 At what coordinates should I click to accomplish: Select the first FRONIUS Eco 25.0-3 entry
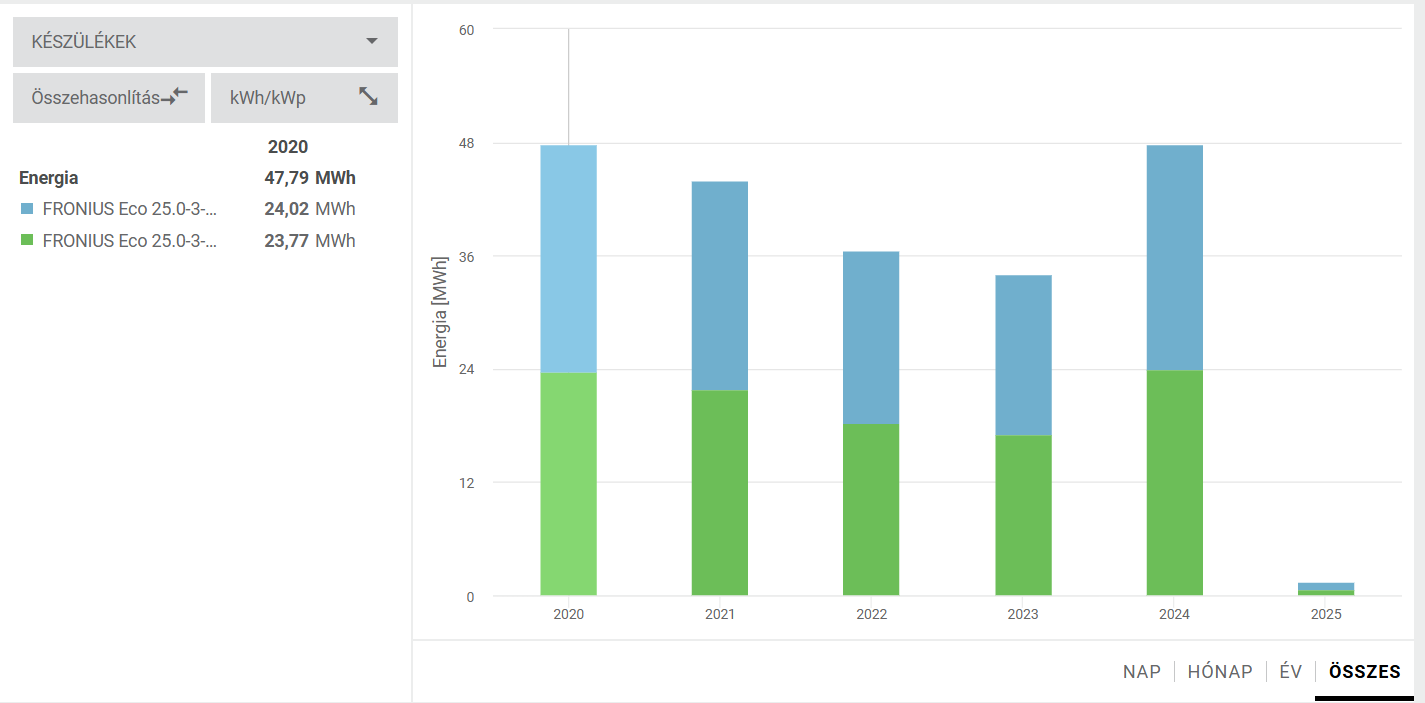click(130, 209)
